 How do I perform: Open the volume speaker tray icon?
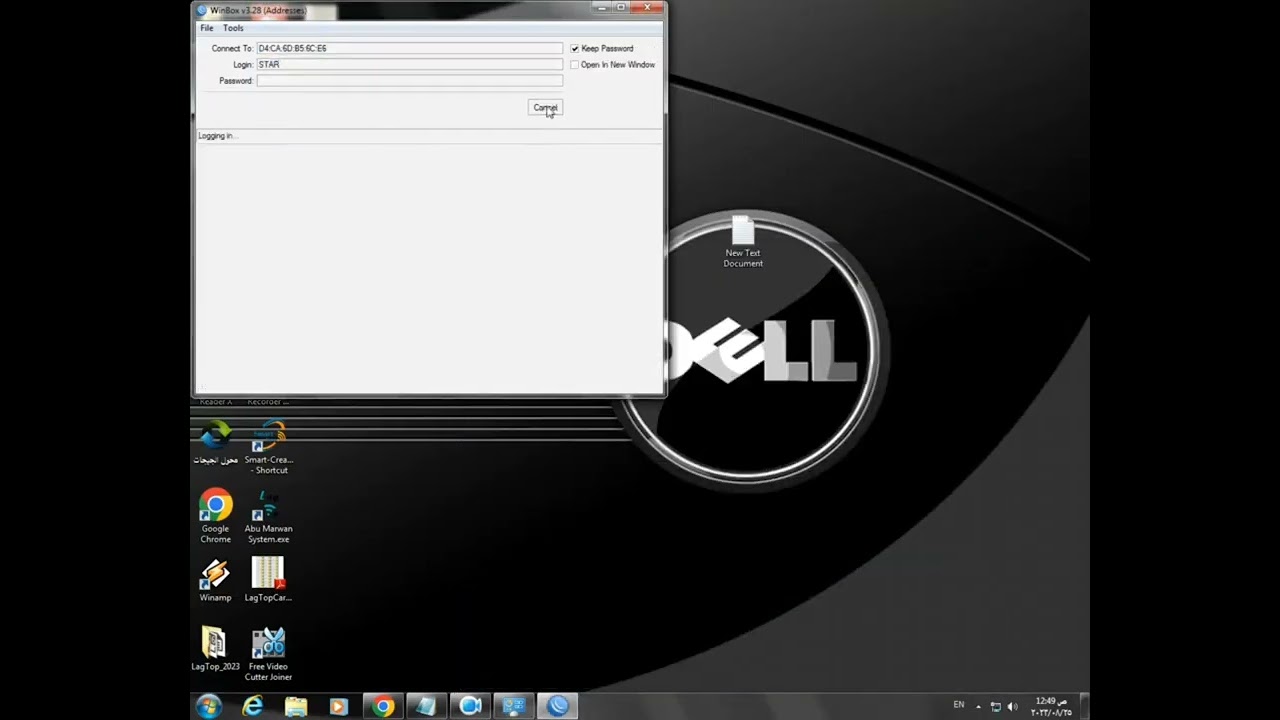[x=1013, y=707]
